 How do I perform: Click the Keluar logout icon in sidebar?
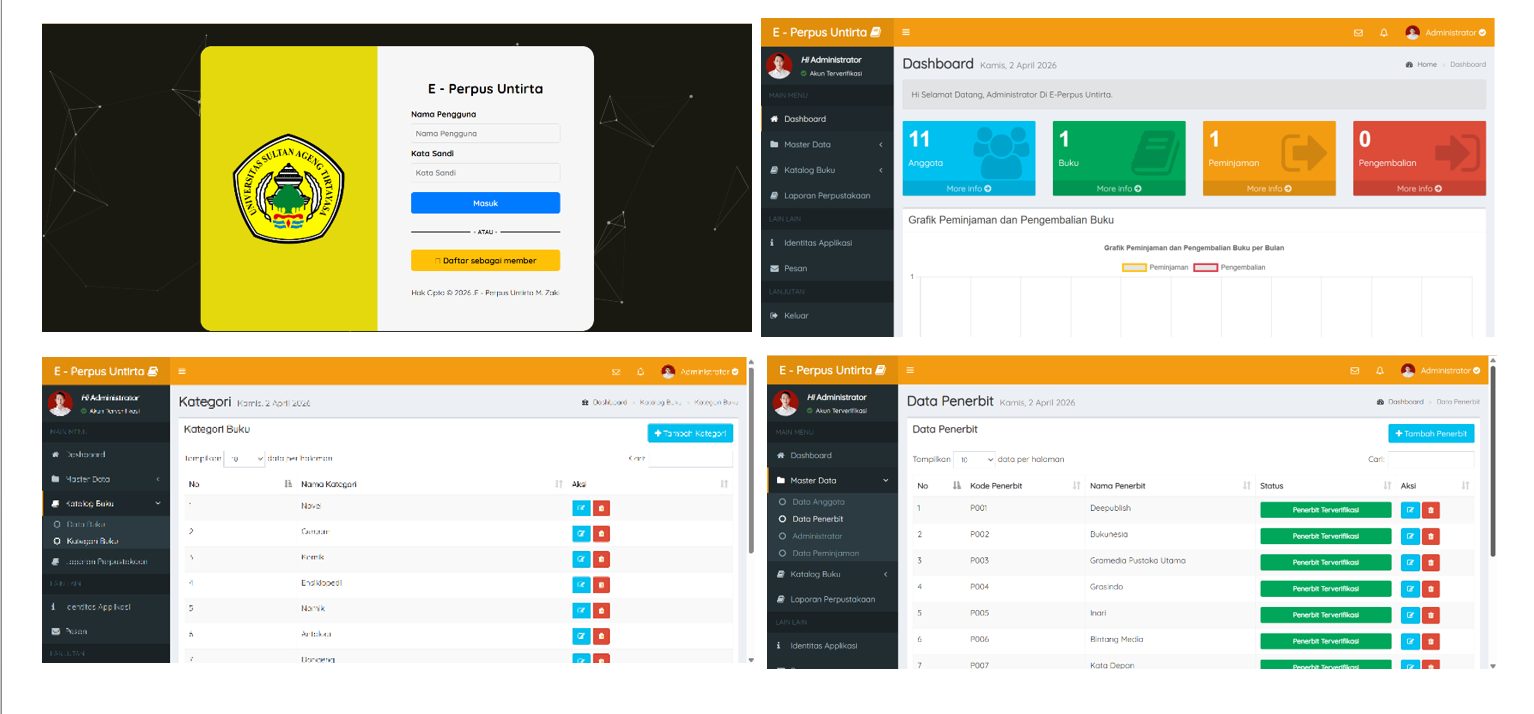click(x=774, y=316)
